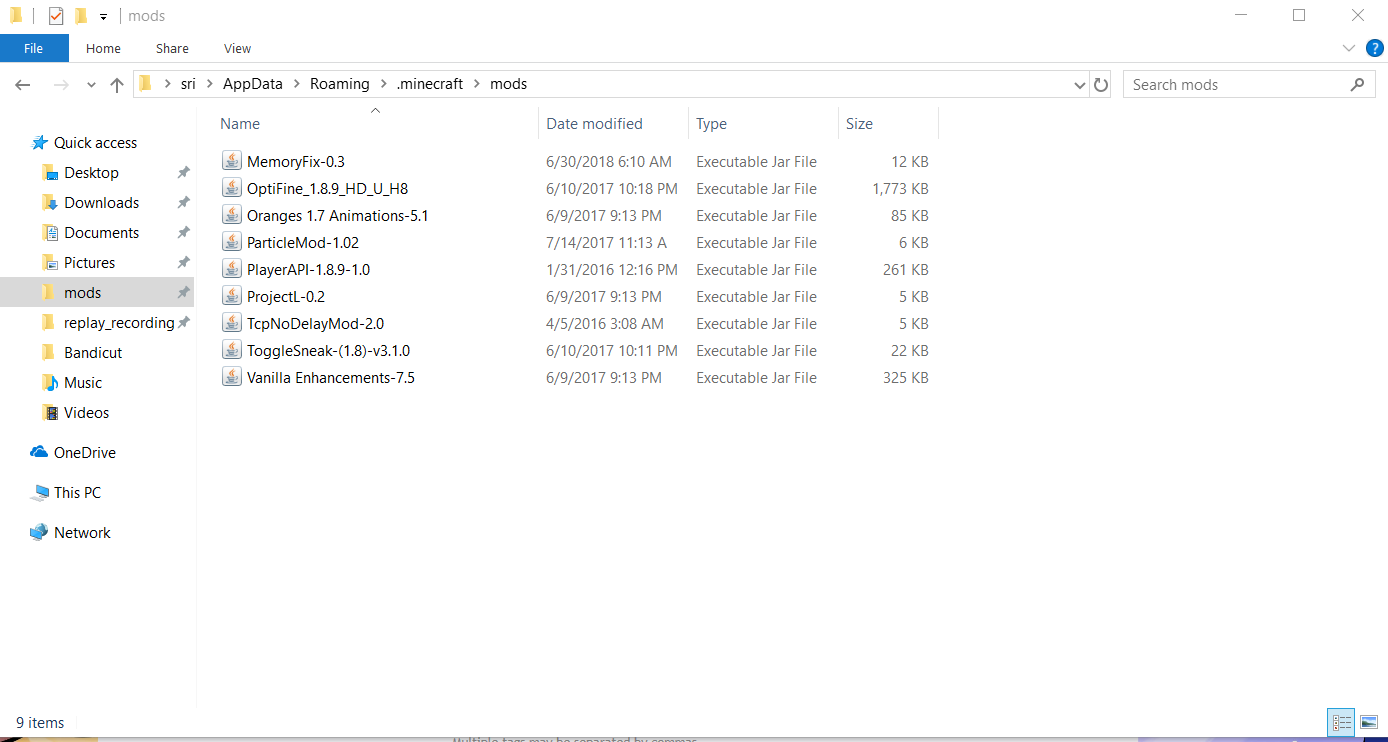Viewport: 1388px width, 742px height.
Task: Unpin Documents from Quick access
Action: (183, 233)
